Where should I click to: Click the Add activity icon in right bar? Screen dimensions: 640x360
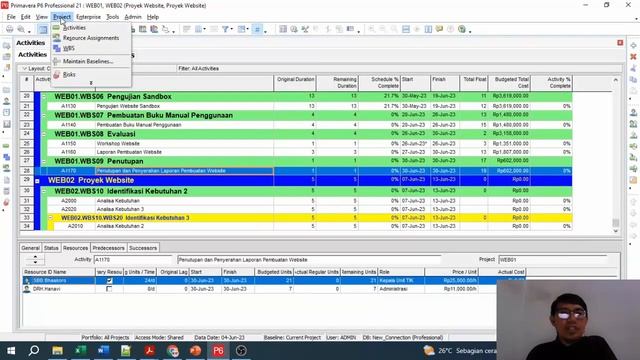[633, 45]
